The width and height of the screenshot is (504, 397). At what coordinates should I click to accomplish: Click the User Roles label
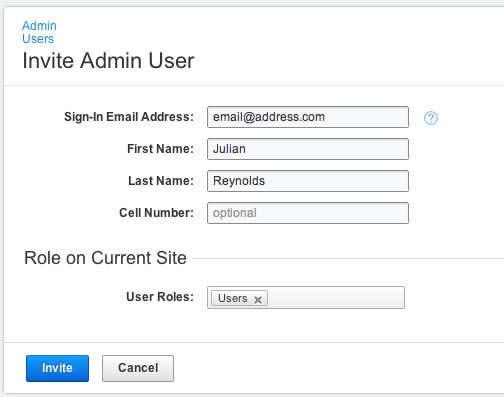coord(160,297)
